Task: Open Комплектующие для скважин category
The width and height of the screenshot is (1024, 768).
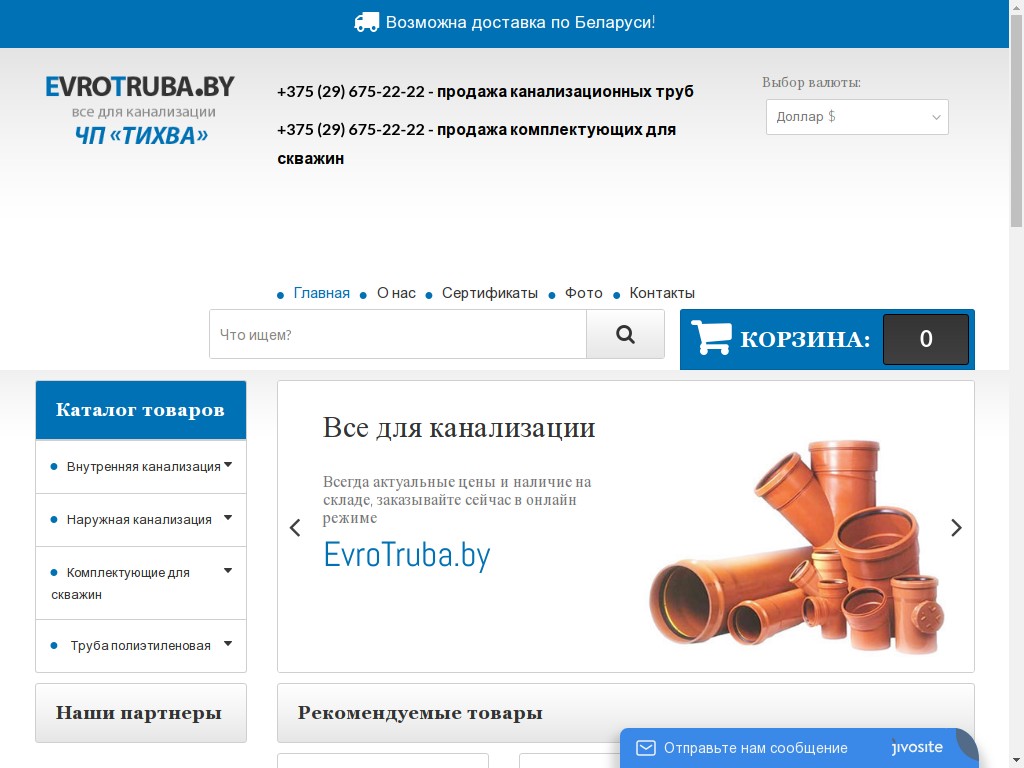Action: pos(121,583)
